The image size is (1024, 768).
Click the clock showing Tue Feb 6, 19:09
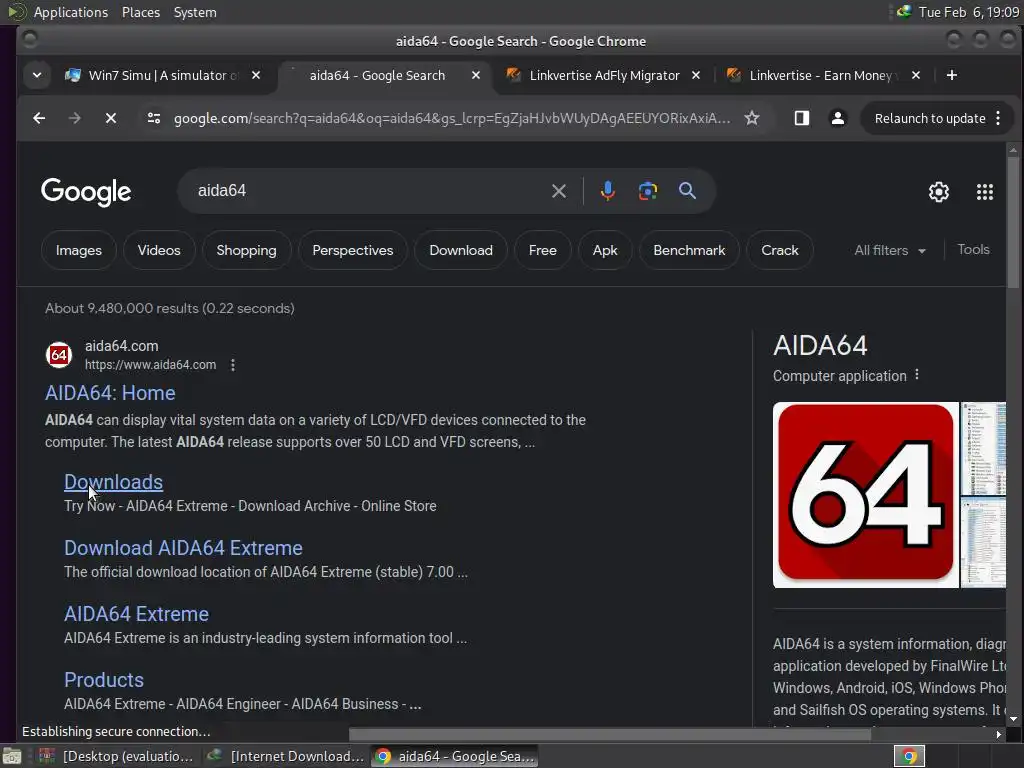point(968,12)
